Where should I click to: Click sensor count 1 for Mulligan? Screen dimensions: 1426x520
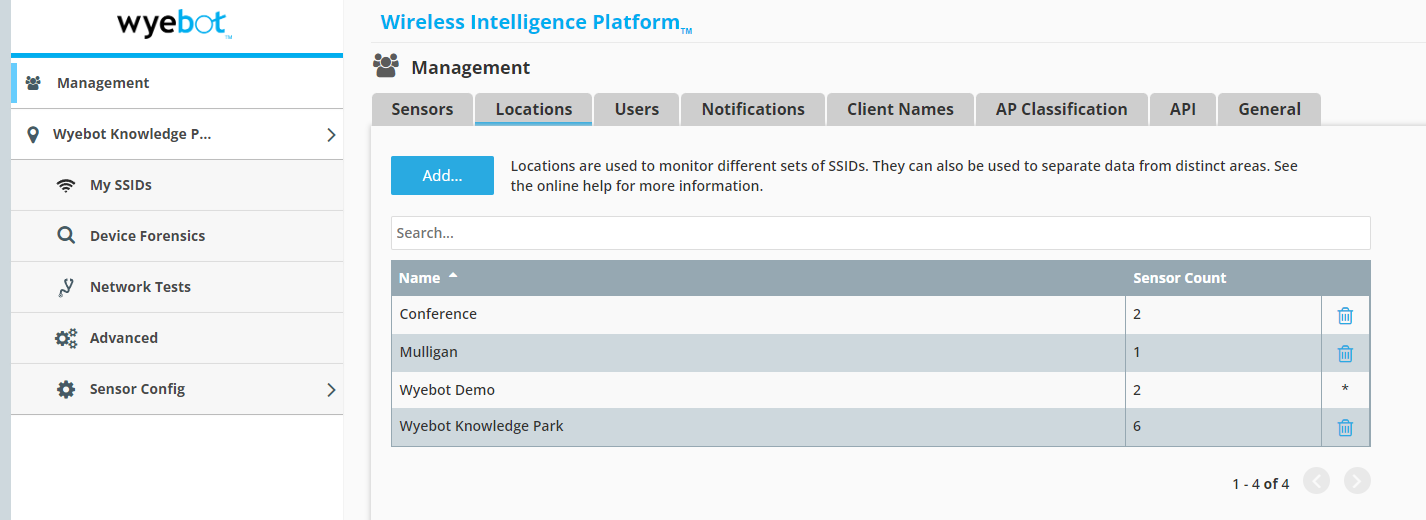pyautogui.click(x=1137, y=352)
